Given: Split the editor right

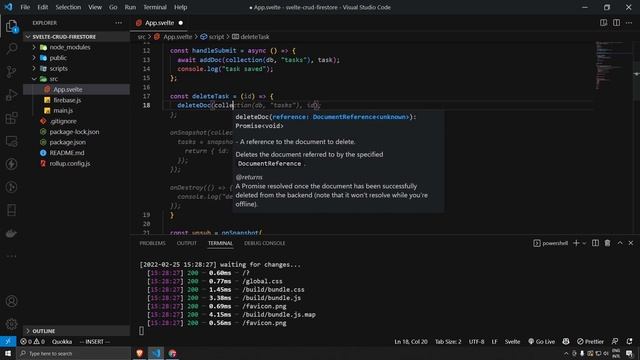Looking at the screenshot, I should point(616,23).
